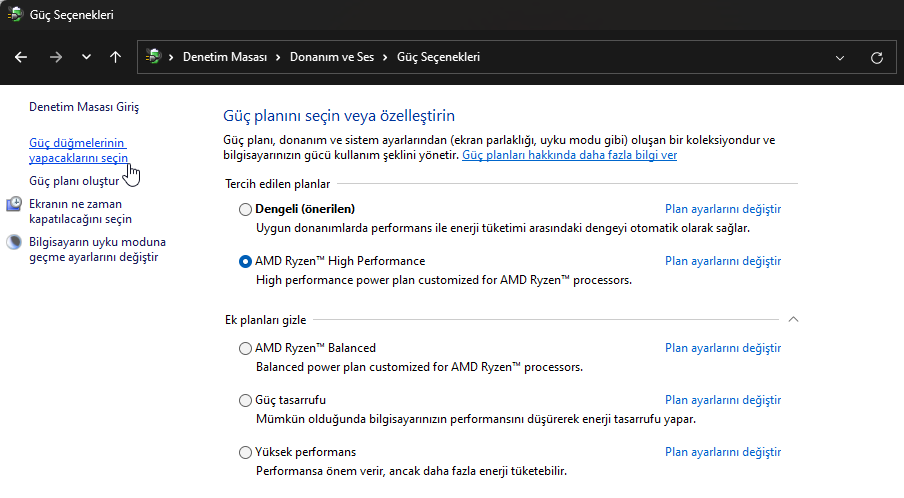The image size is (904, 498).
Task: Click Güç planı oluştur link
Action: (74, 181)
